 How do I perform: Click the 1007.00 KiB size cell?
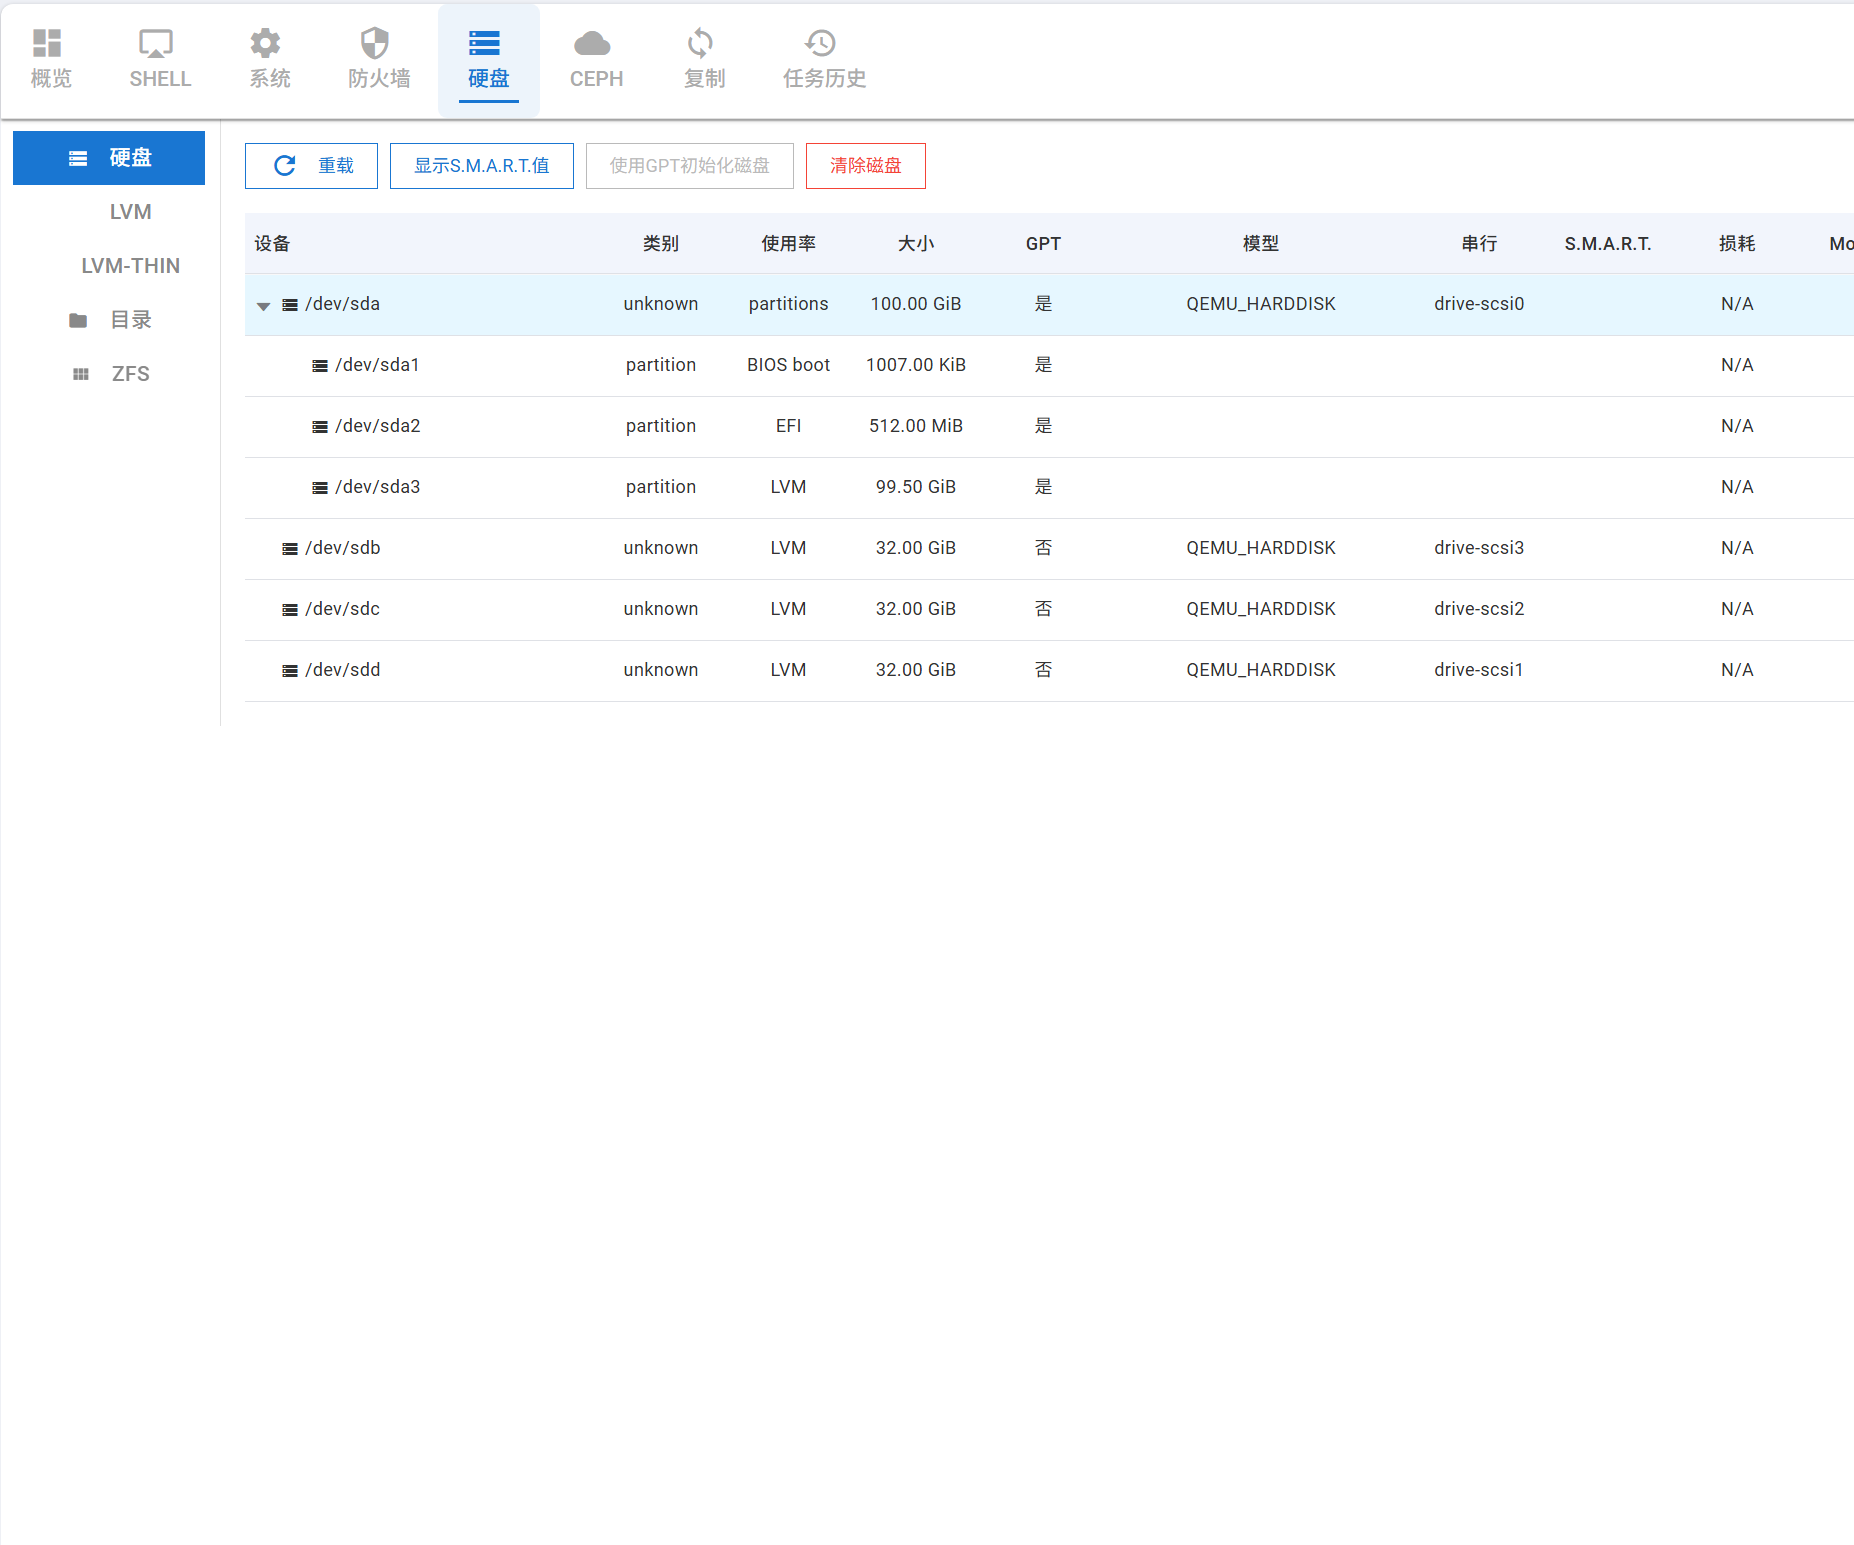click(x=916, y=365)
